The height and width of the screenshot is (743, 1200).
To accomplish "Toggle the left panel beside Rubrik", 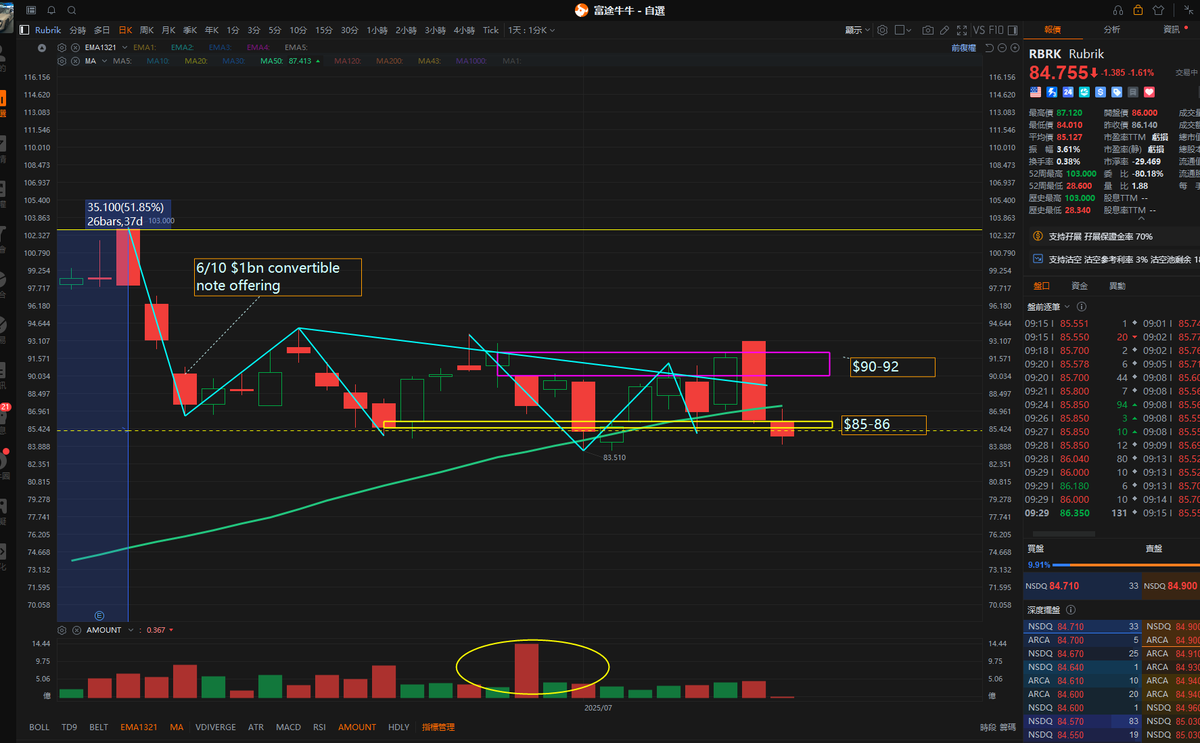I will (24, 30).
